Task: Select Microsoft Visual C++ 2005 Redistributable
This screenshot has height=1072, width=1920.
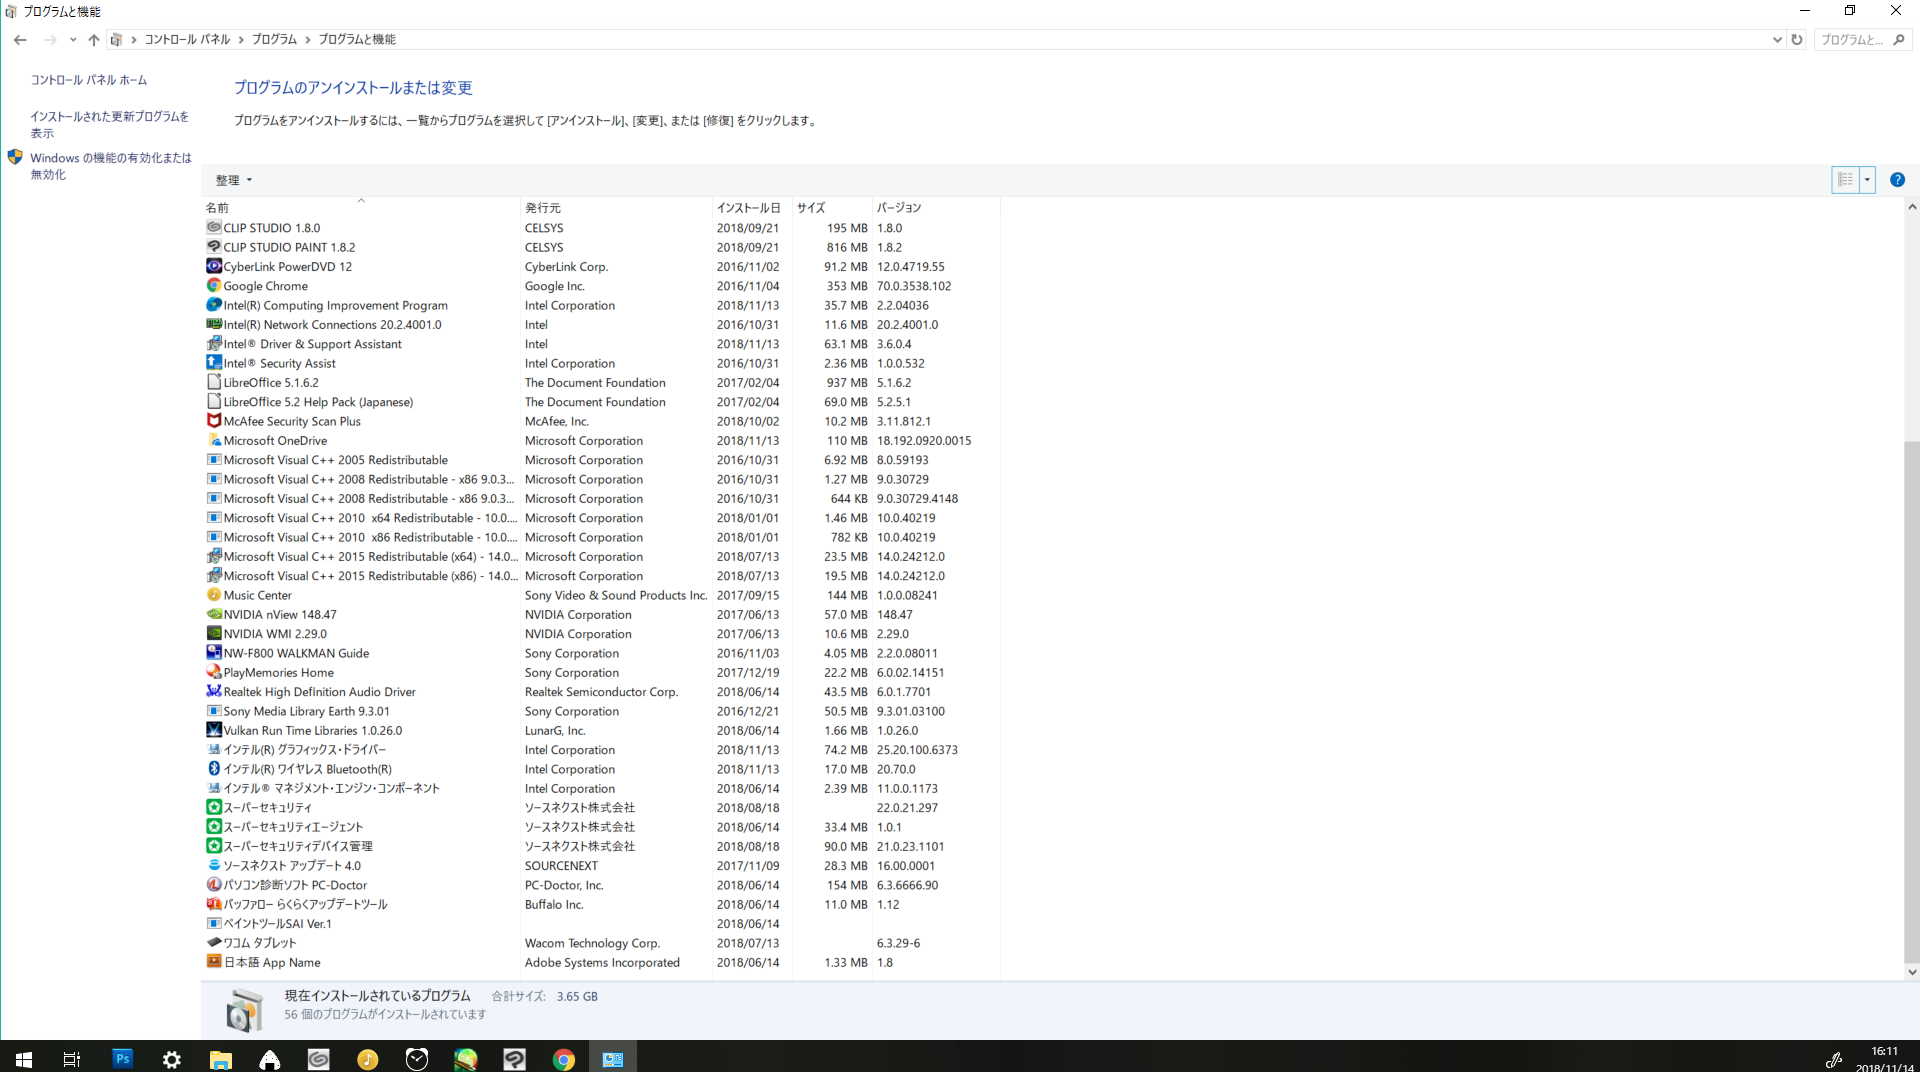Action: (601, 460)
